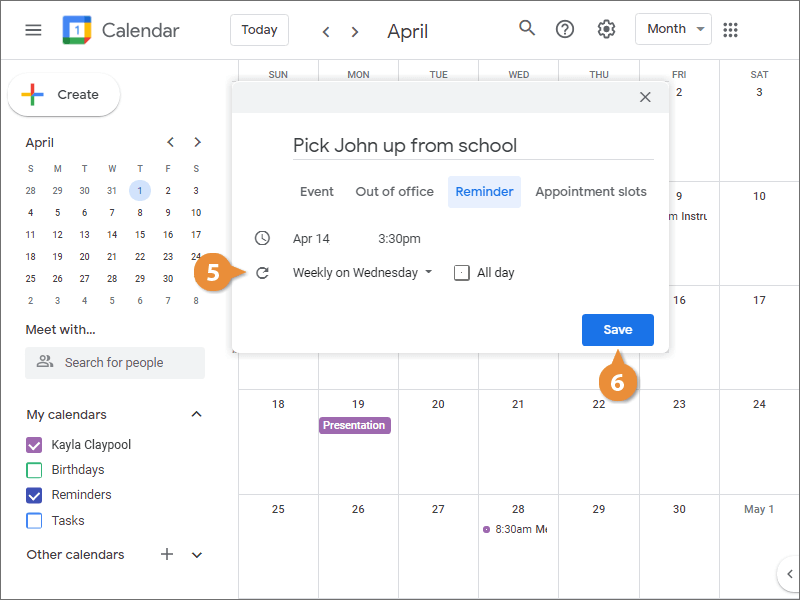
Task: Close the reminder dialog
Action: [x=645, y=97]
